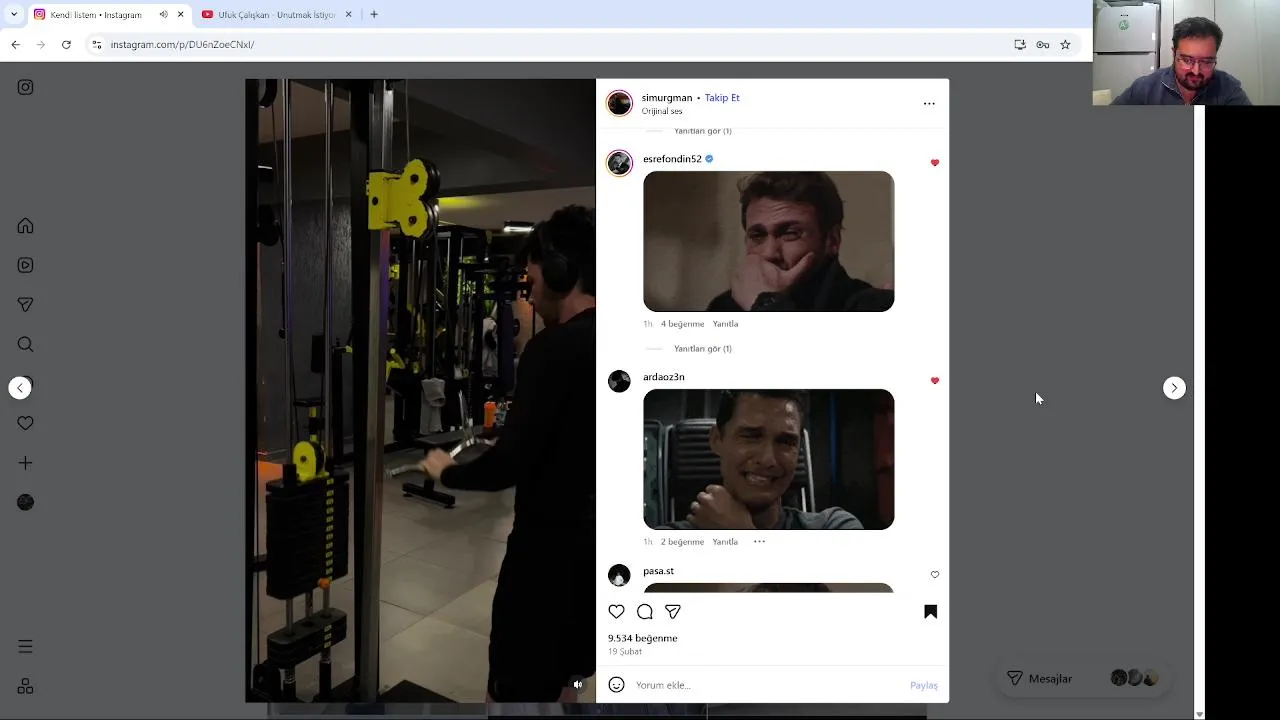Open esrefondin52's crying GIF comment
Image resolution: width=1280 pixels, height=720 pixels.
[x=768, y=241]
